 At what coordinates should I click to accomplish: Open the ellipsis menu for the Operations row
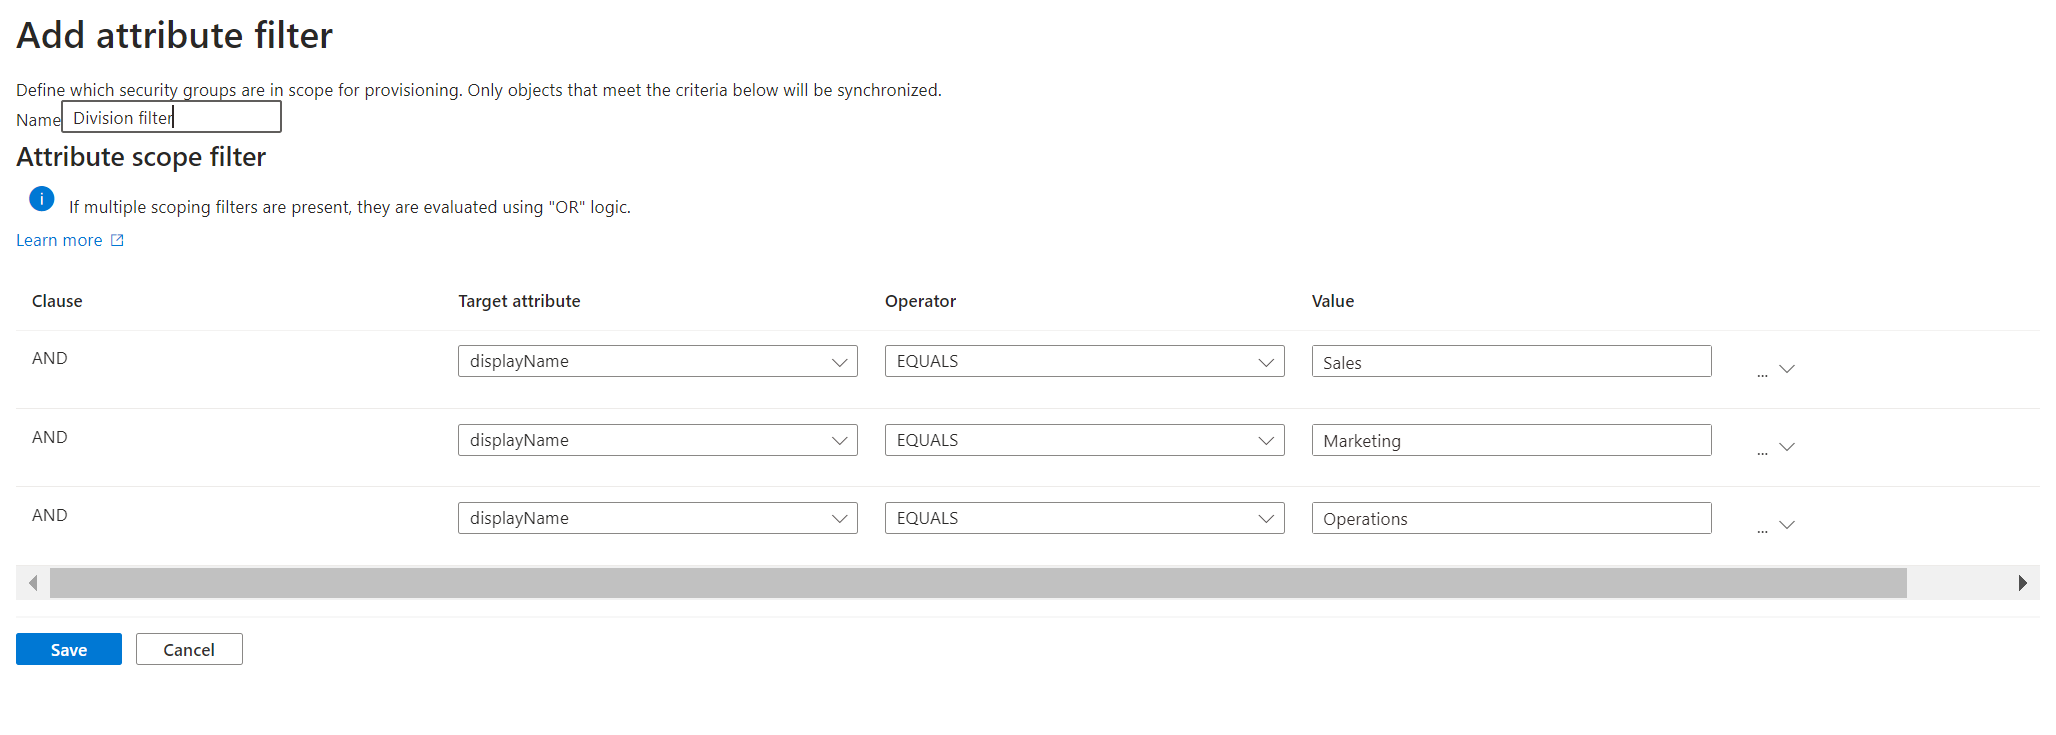tap(1762, 528)
